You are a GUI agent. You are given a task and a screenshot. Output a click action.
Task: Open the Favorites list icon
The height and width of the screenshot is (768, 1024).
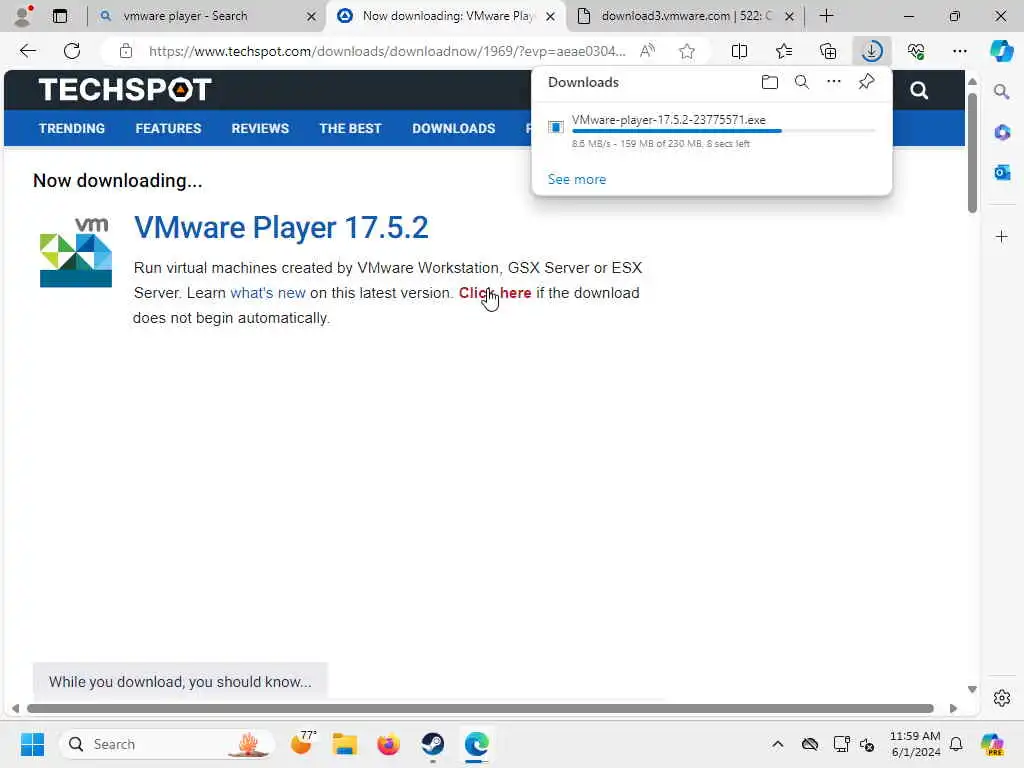tap(784, 51)
